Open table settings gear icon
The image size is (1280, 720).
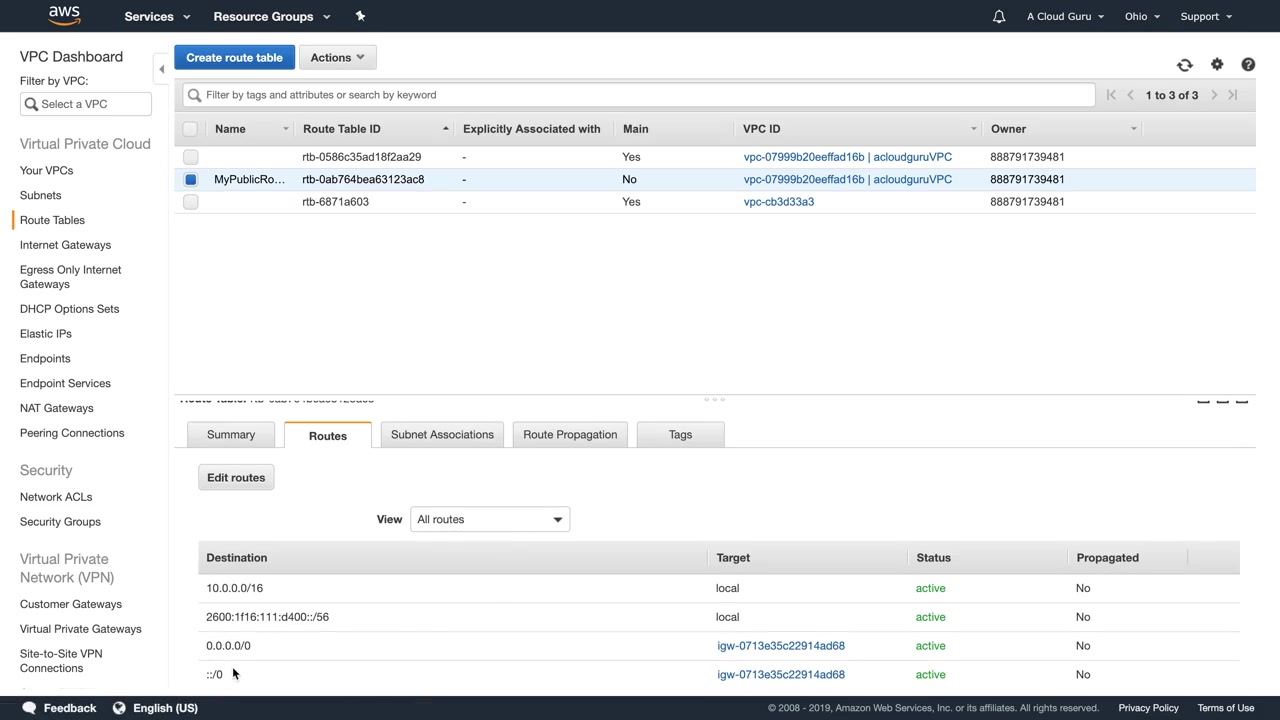pos(1217,65)
